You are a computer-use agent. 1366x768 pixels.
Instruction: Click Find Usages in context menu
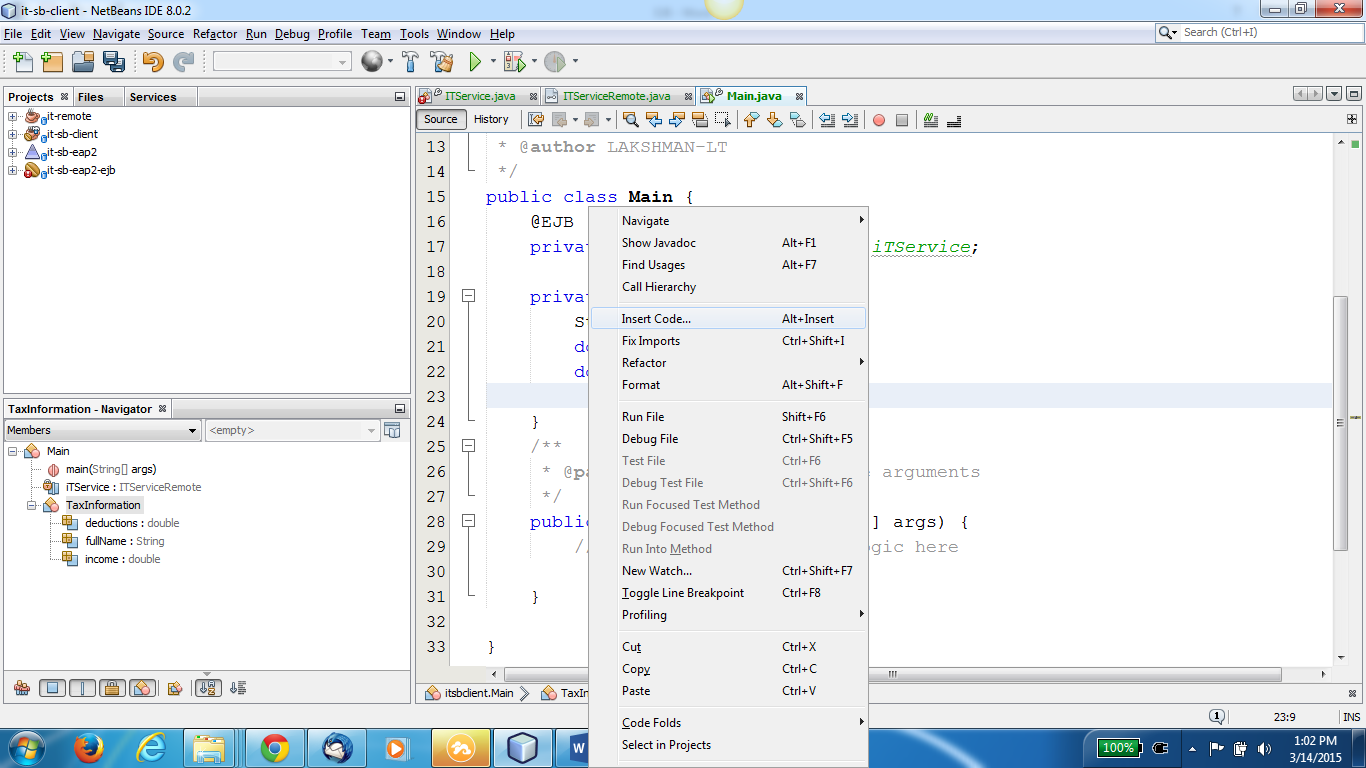tap(728, 265)
